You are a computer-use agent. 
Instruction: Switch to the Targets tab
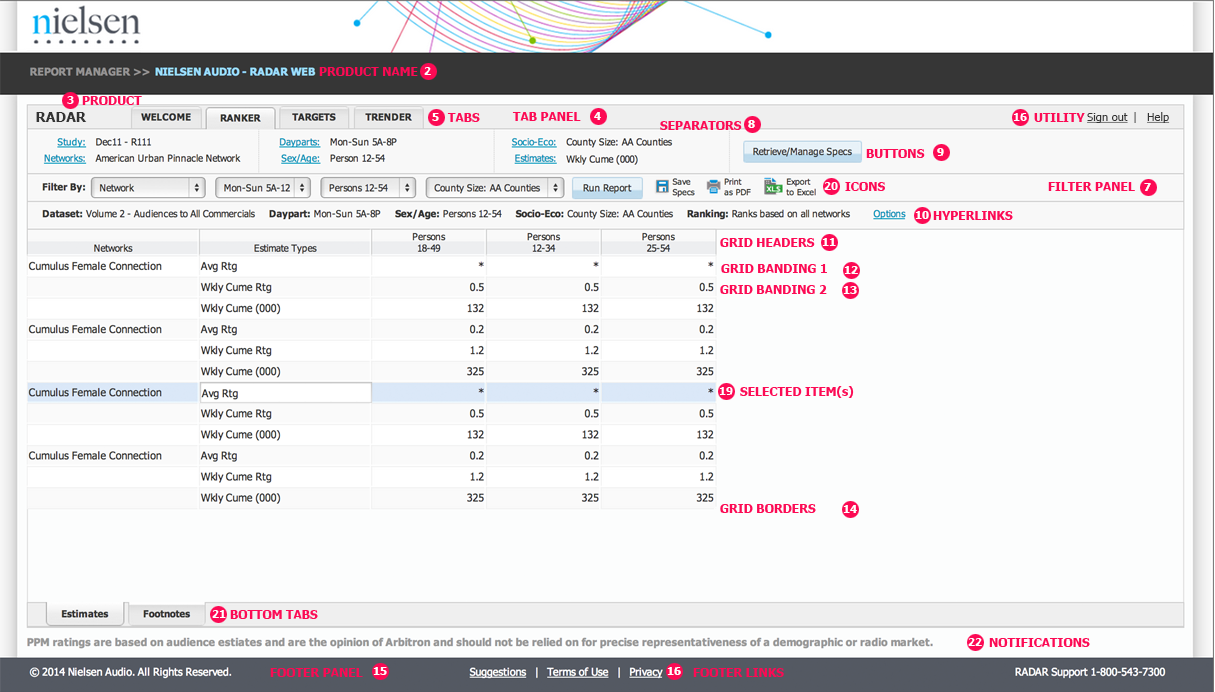pos(314,117)
